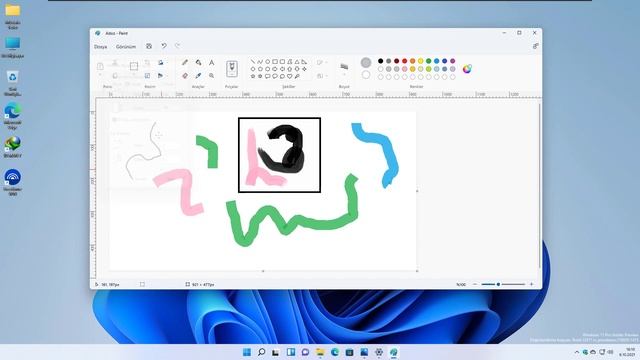Viewport: 640px width, 360px height.
Task: Click the zoom slider handle
Action: click(x=498, y=284)
